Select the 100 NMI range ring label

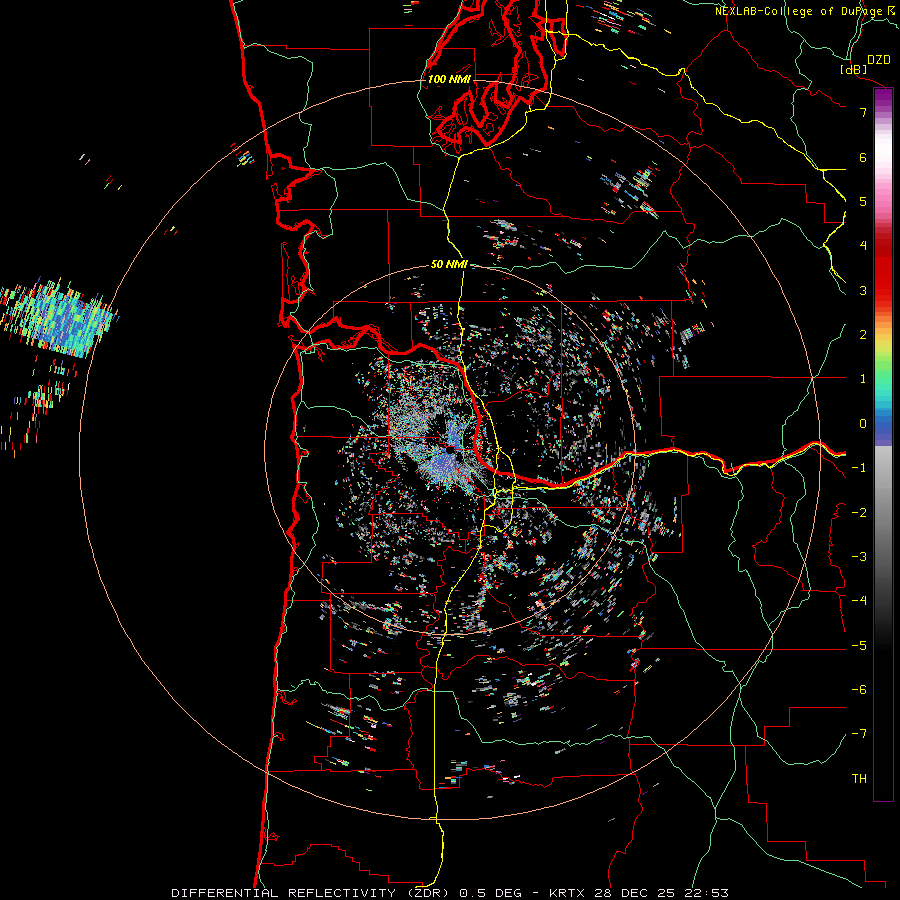pos(449,79)
